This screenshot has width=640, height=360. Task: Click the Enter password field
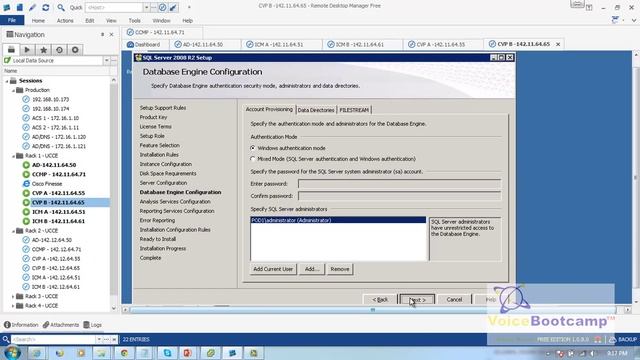(x=399, y=184)
